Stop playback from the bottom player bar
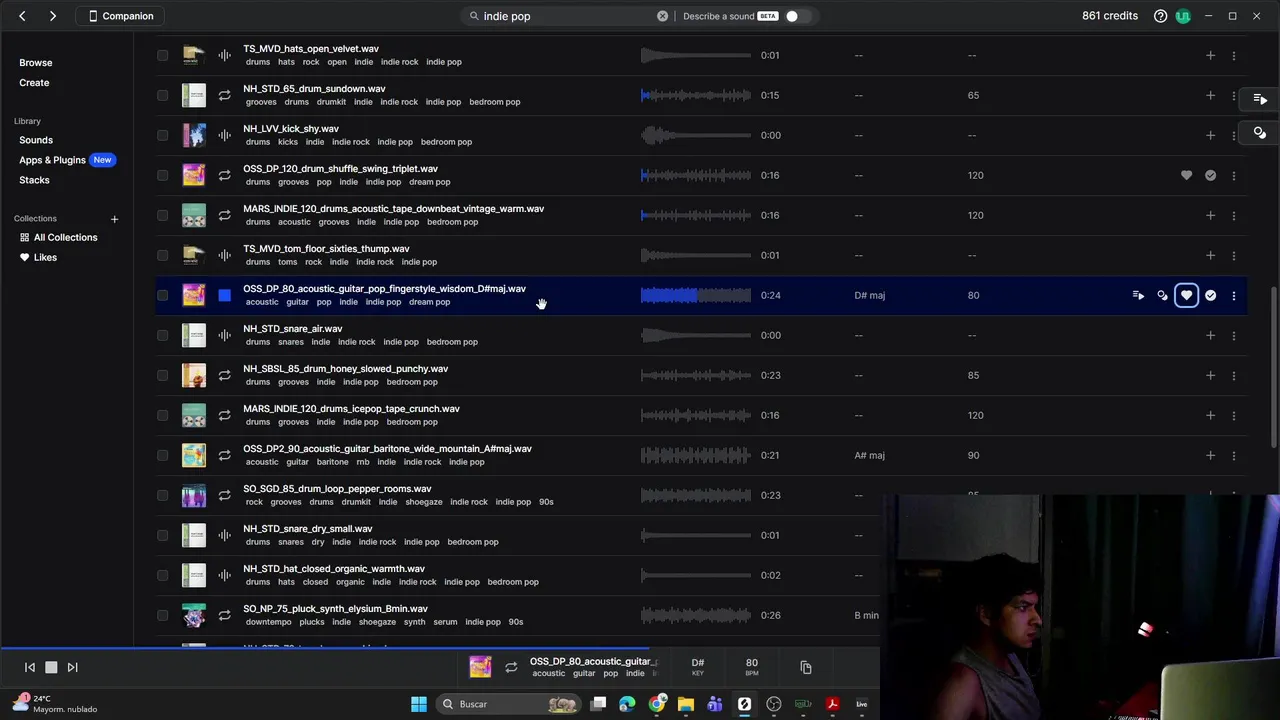Image resolution: width=1280 pixels, height=720 pixels. click(51, 667)
